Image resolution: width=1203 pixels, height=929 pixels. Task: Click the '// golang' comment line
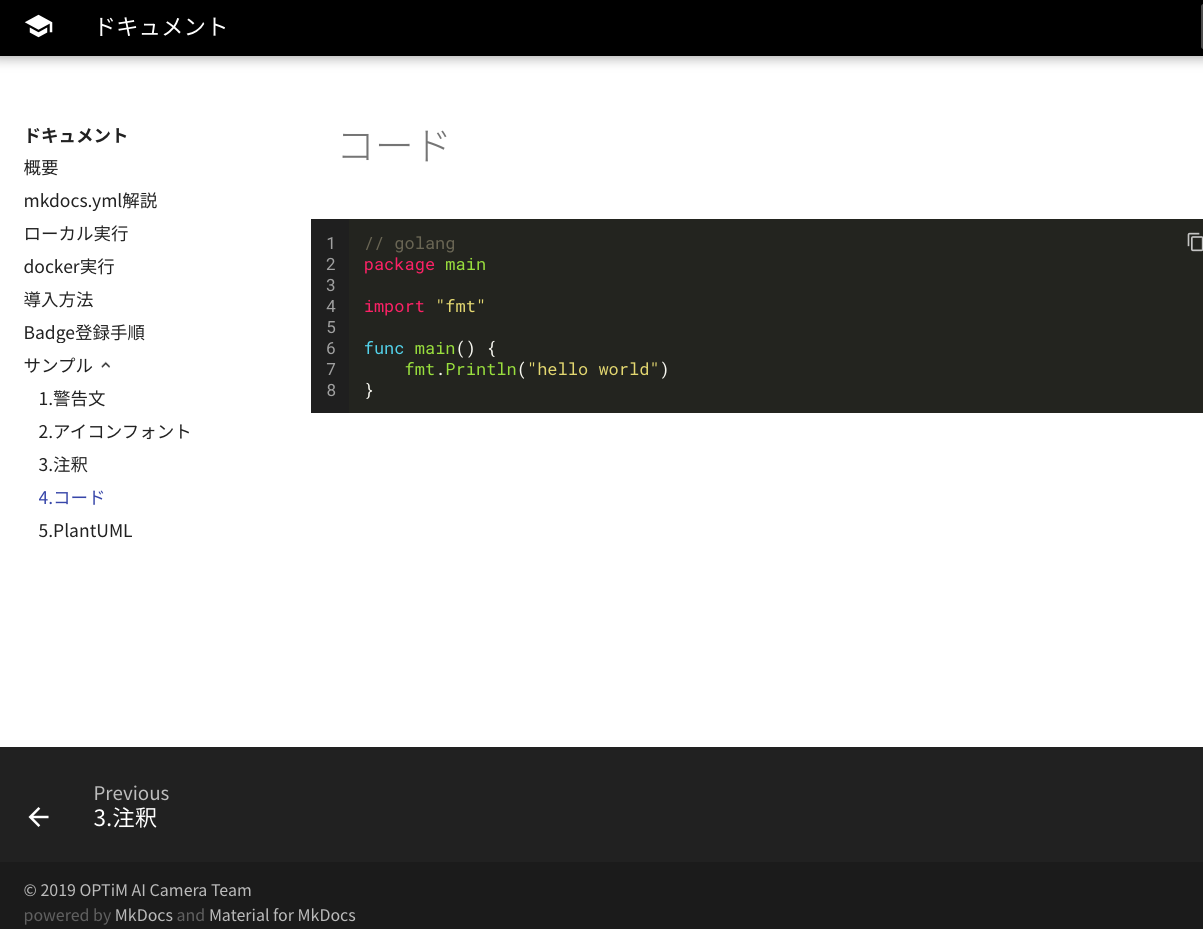click(x=409, y=243)
